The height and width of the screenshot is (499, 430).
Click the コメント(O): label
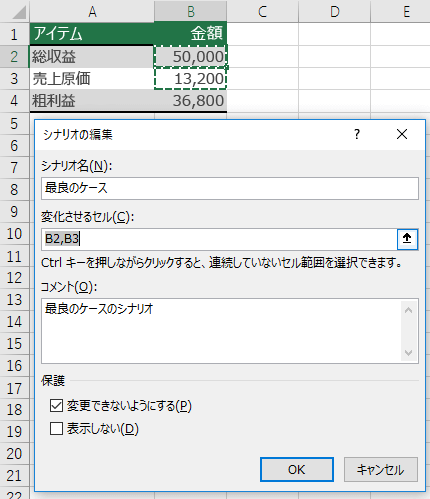click(69, 287)
